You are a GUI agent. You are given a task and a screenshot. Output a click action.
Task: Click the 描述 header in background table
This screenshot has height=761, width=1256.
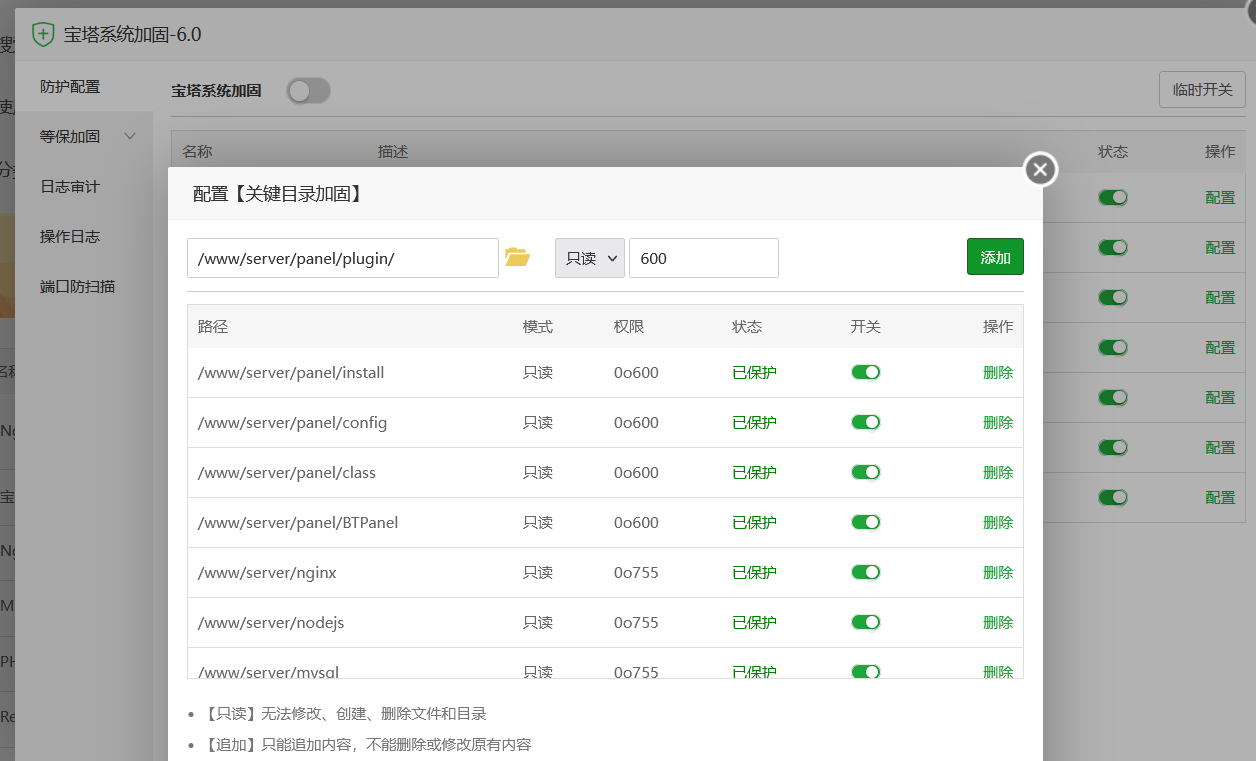[x=393, y=152]
